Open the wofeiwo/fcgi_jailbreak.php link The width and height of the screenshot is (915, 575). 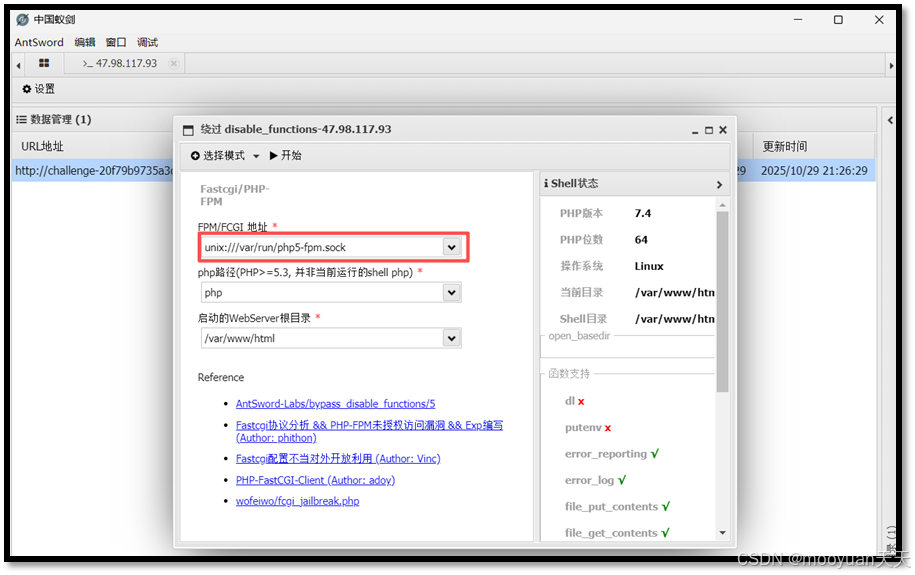tap(297, 501)
